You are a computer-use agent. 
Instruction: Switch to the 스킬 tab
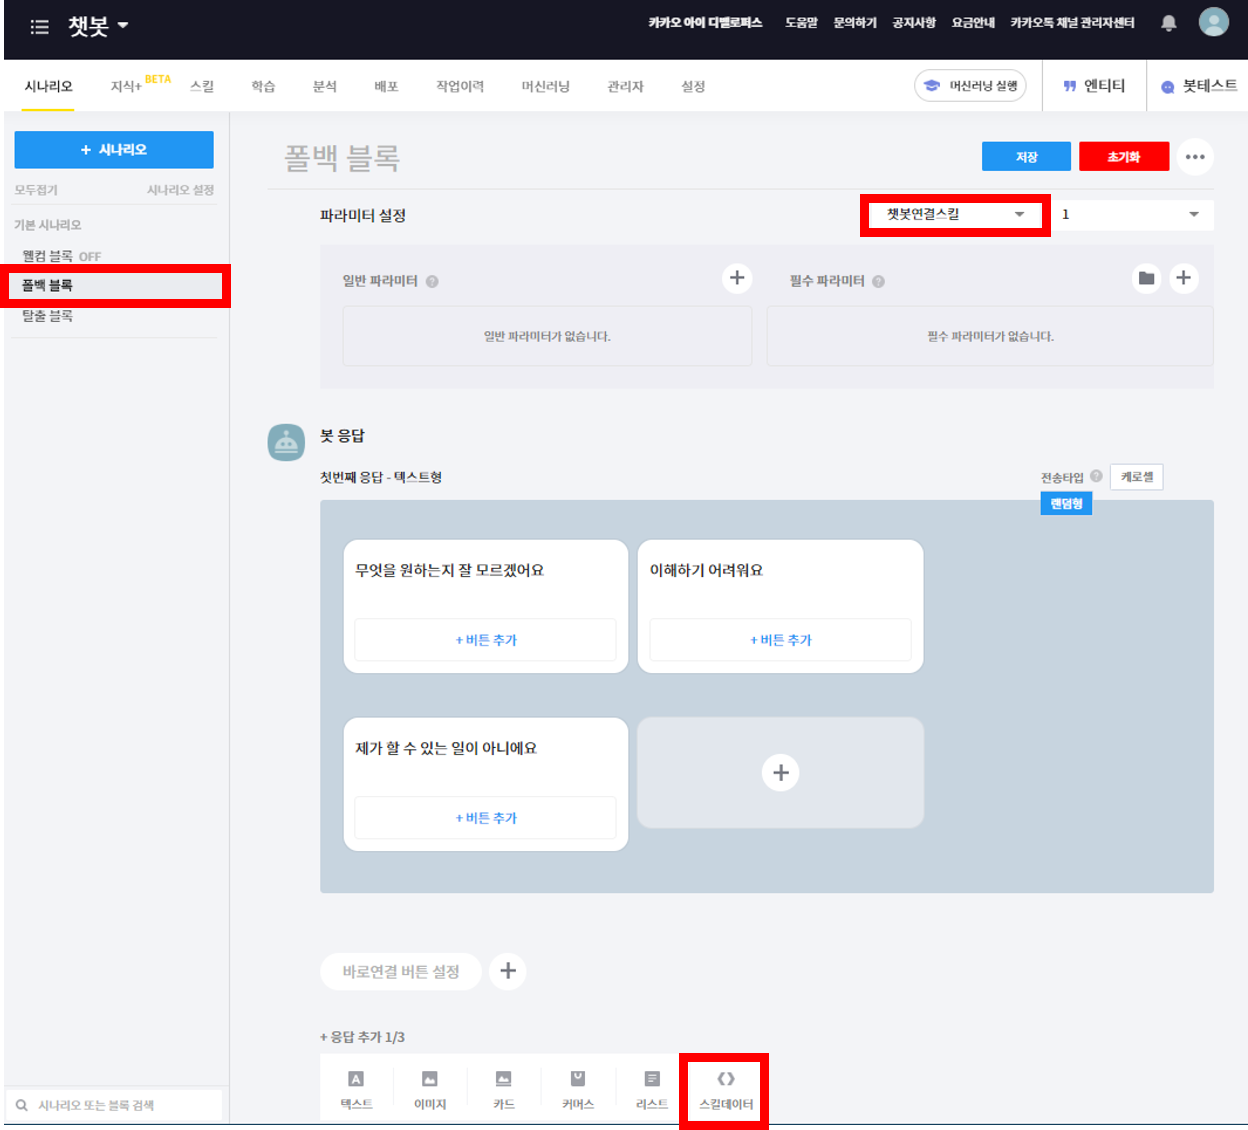click(202, 87)
